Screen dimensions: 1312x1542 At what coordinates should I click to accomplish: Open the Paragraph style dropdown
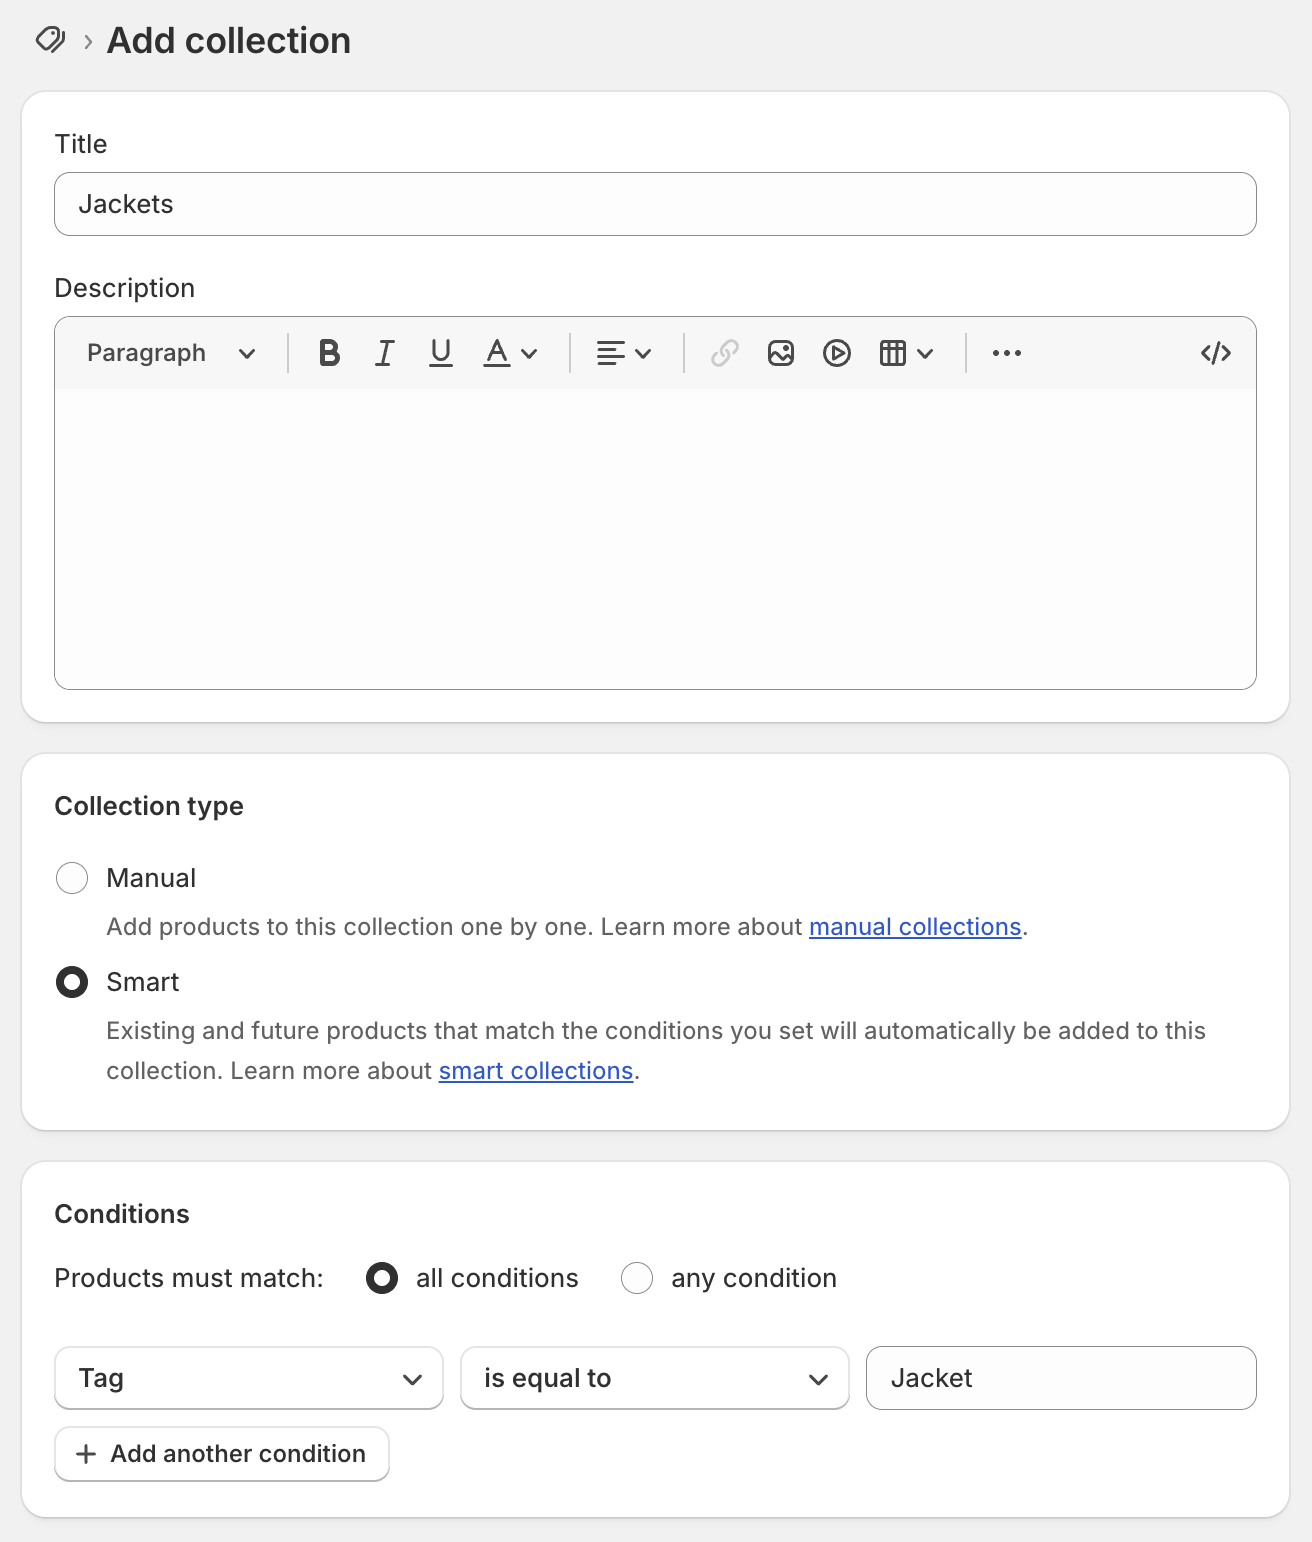[171, 353]
